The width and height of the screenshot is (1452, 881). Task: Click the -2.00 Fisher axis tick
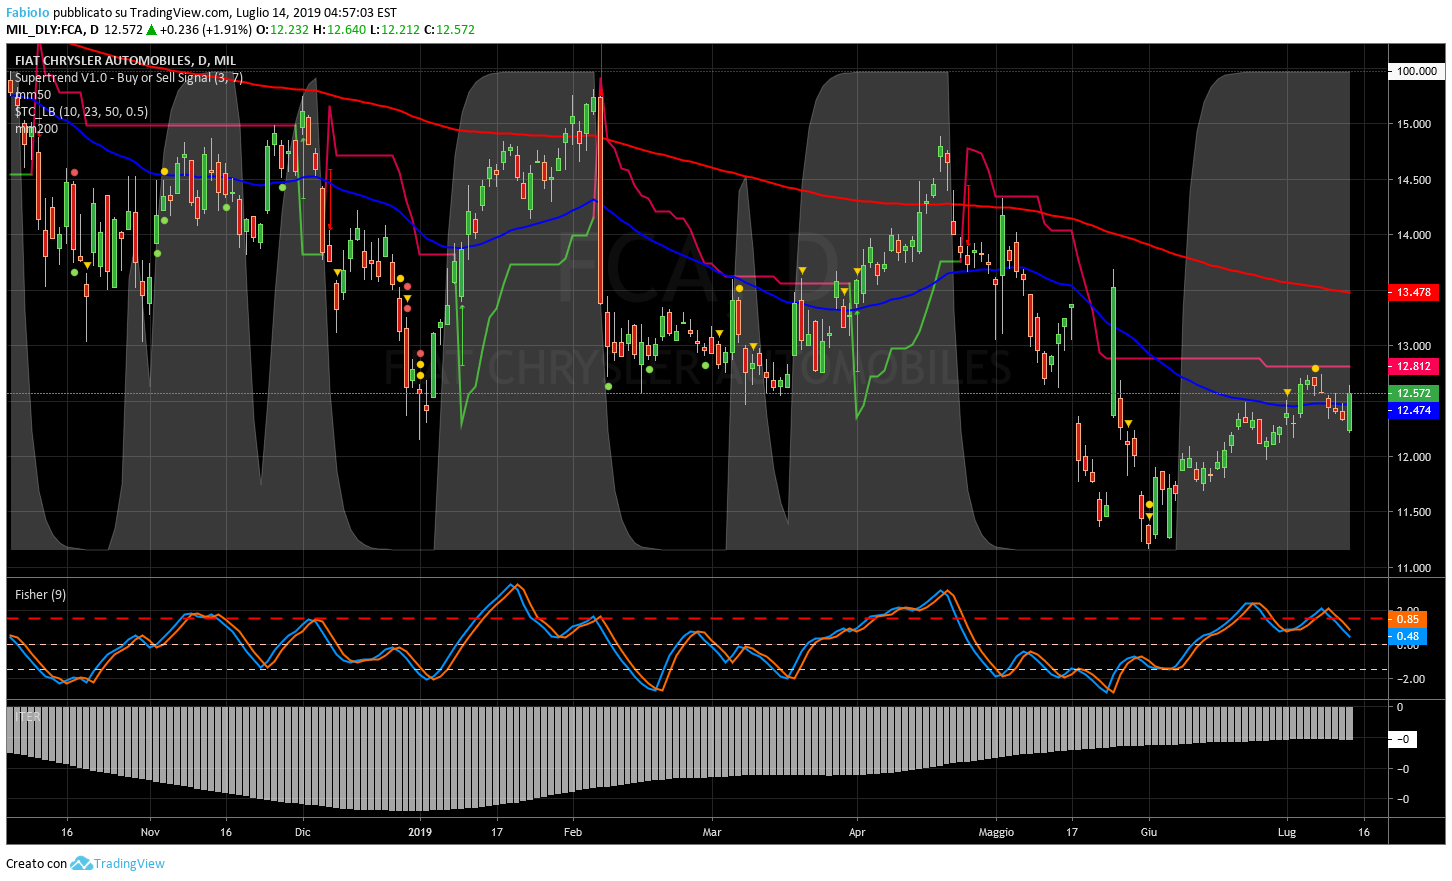click(1410, 679)
